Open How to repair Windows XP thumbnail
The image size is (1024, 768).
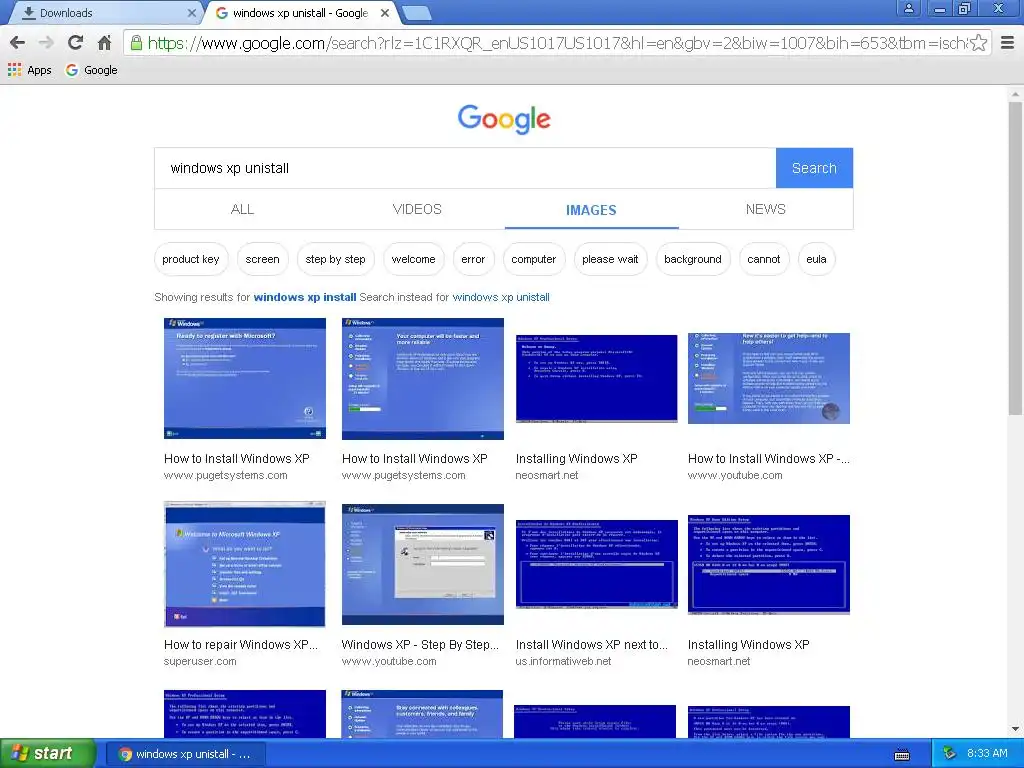[x=245, y=564]
